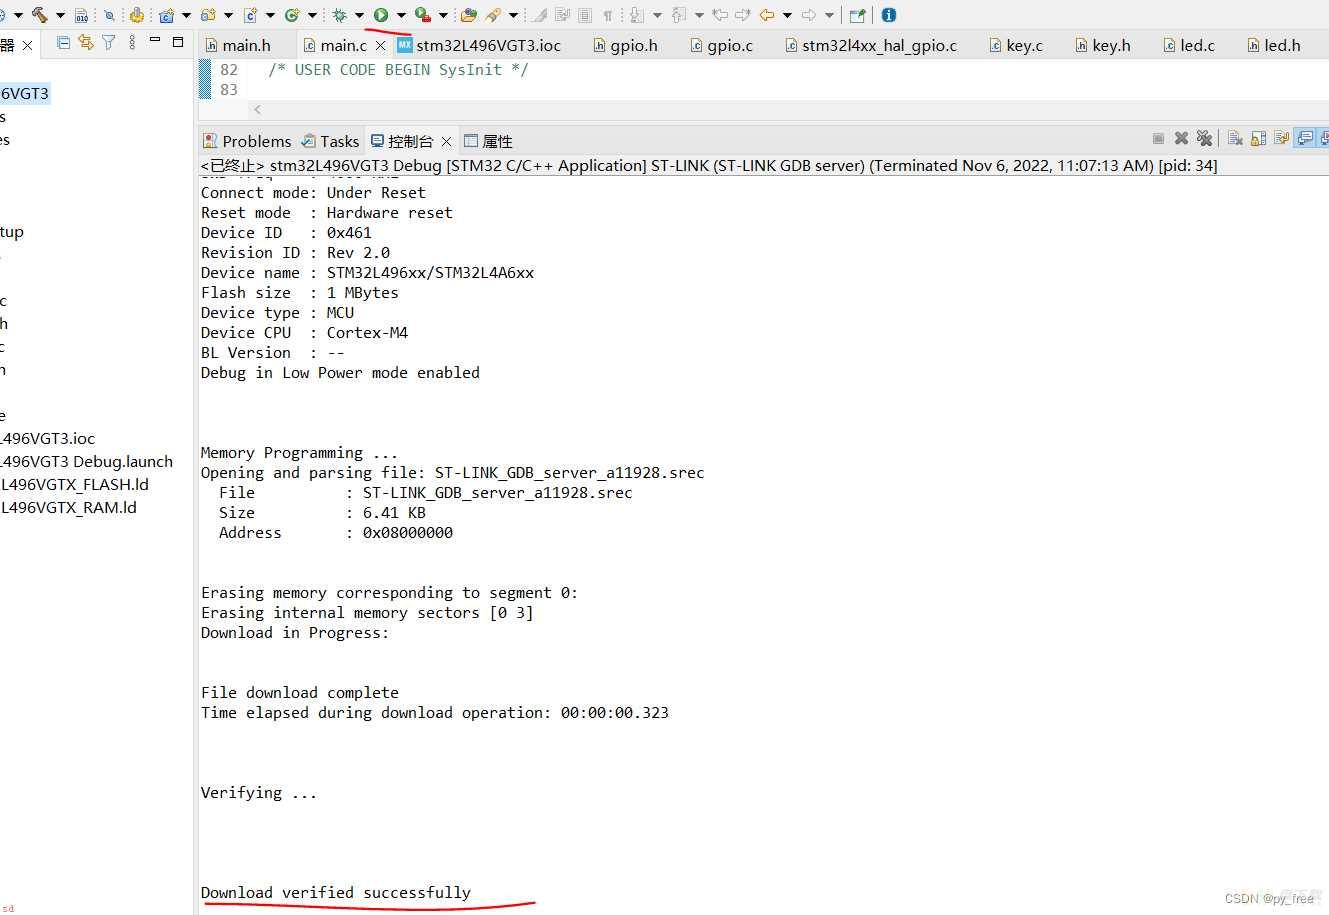
Task: Open the Build hammer dropdown arrow
Action: 60,16
